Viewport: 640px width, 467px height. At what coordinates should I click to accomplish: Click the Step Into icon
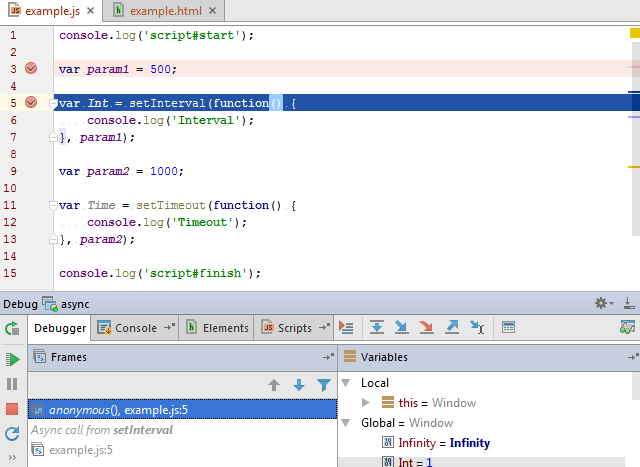coord(402,327)
